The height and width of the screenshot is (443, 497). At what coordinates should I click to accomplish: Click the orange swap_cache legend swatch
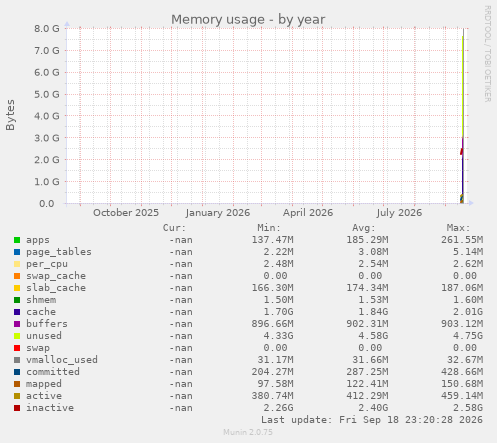coord(17,276)
